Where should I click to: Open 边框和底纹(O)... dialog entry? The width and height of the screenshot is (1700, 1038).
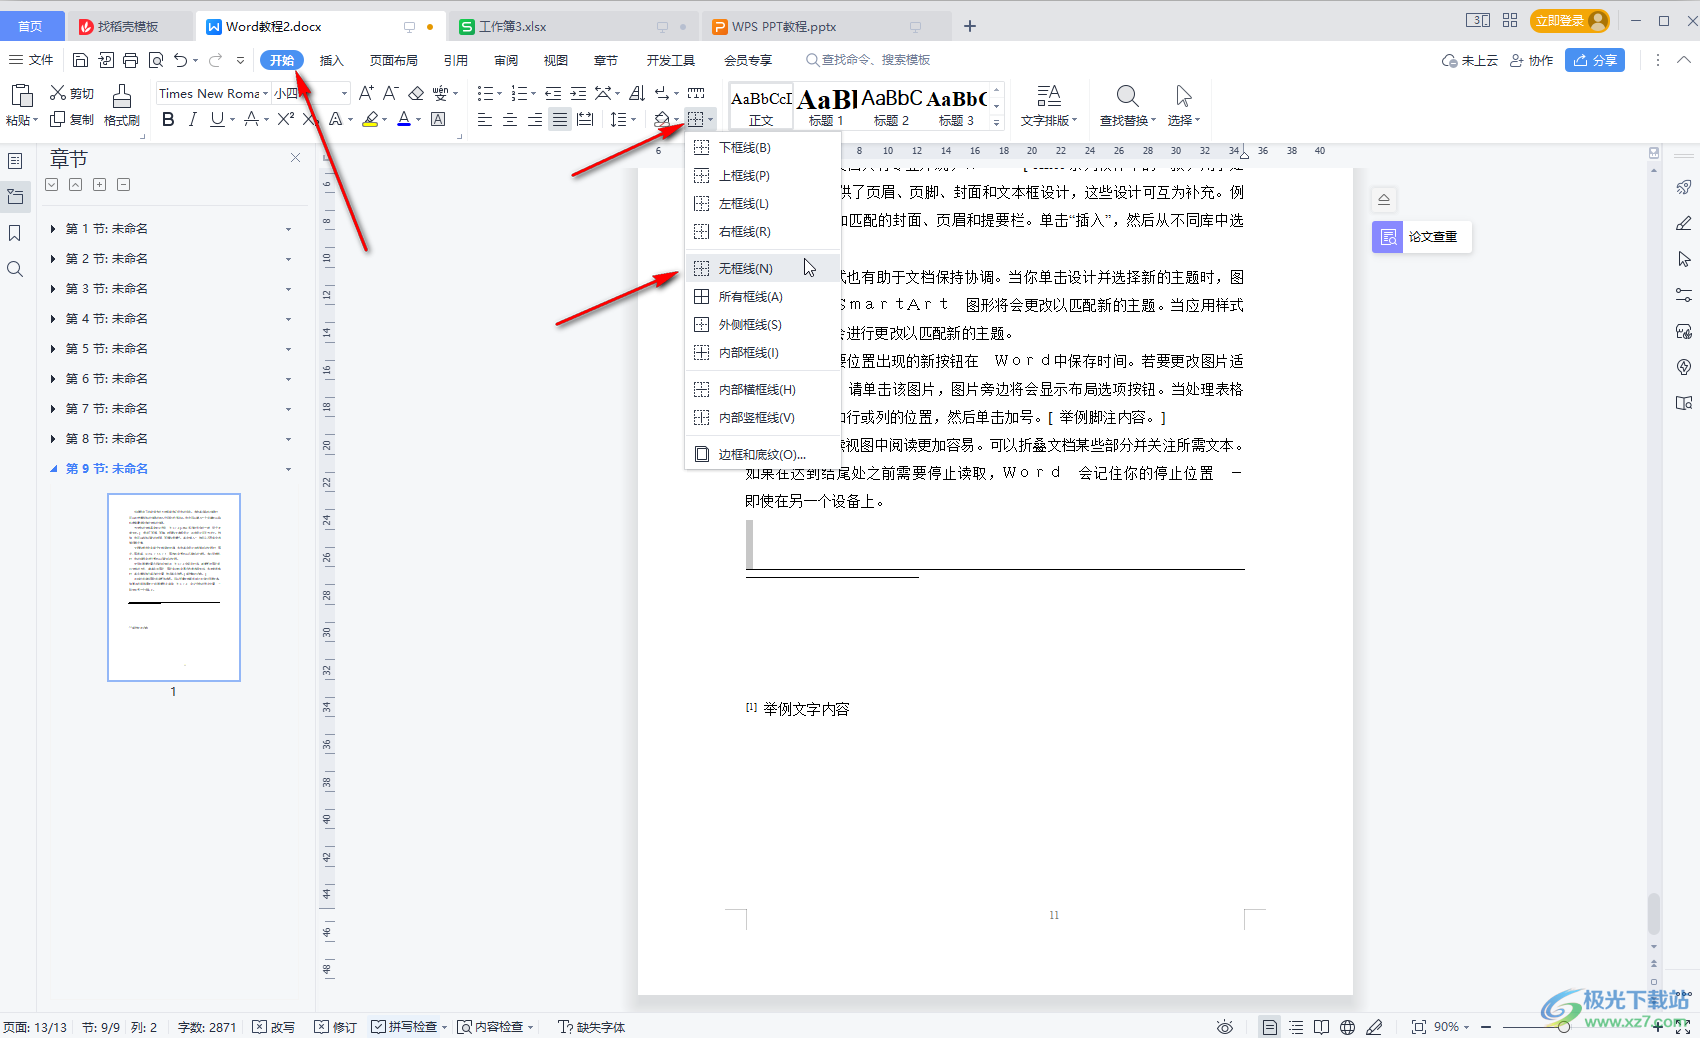(x=762, y=454)
